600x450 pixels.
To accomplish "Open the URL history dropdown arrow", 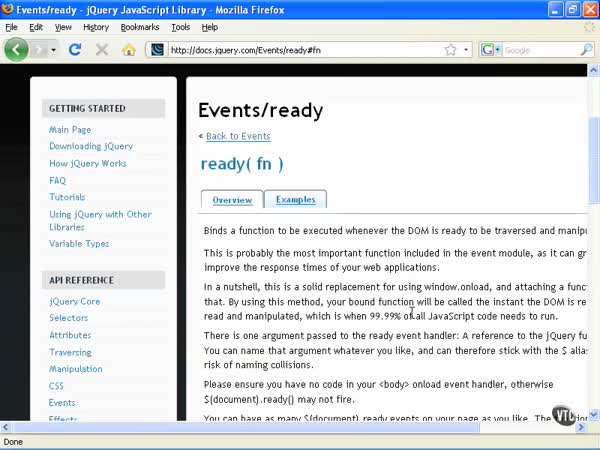I will coord(466,50).
